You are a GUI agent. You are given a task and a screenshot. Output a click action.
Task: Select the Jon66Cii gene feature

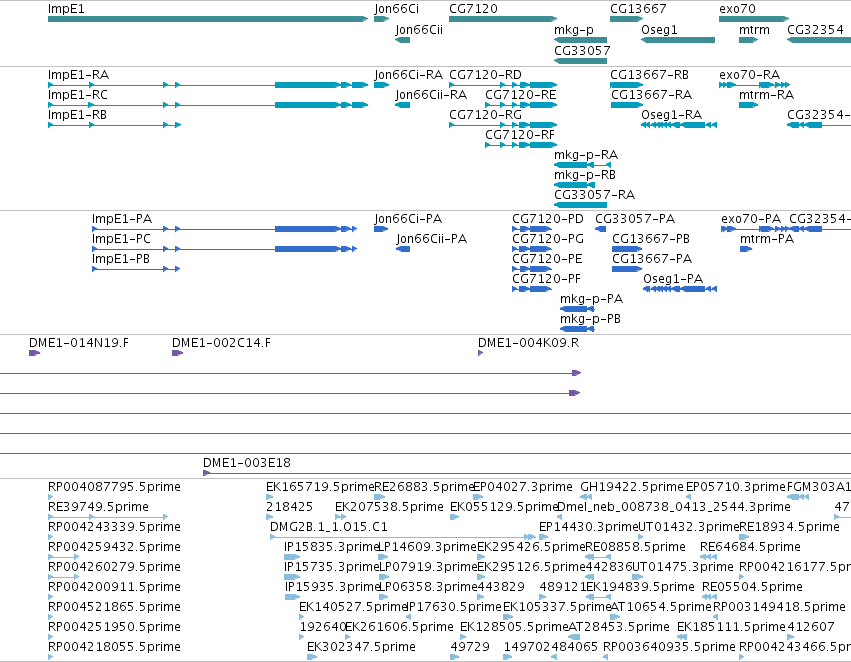point(403,40)
